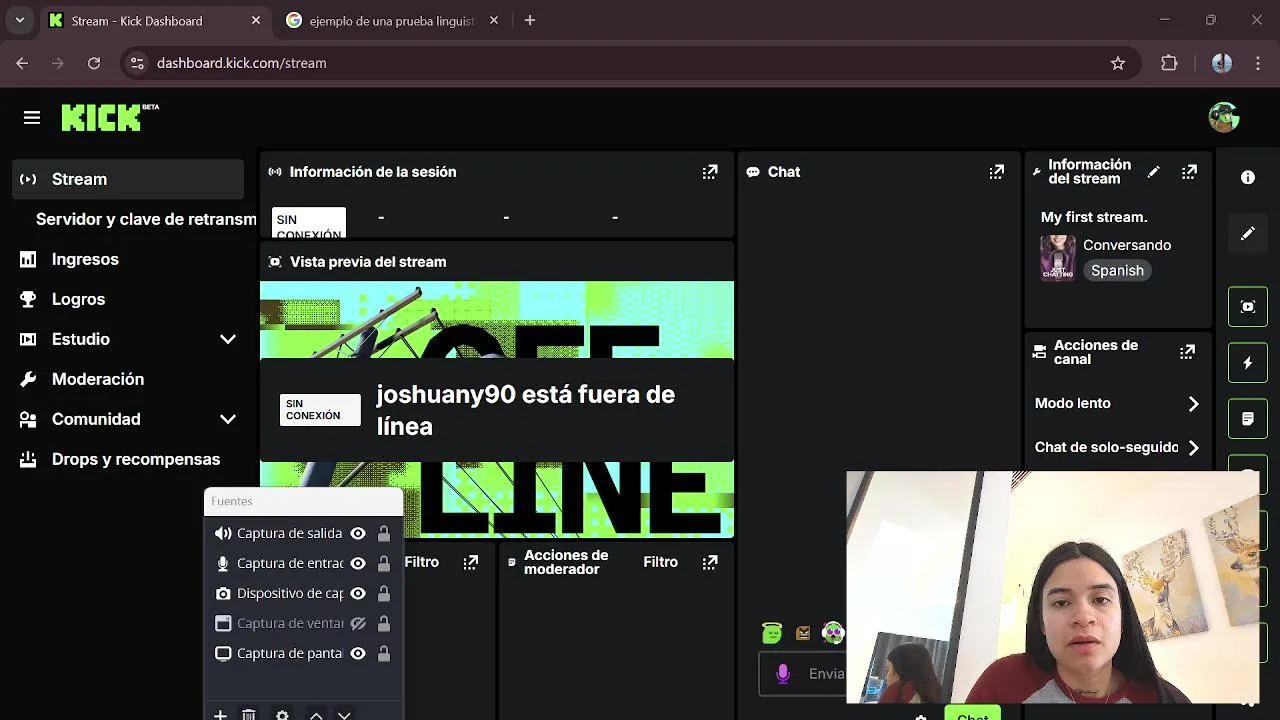Hide the Captura de pantalla source
1280x720 pixels.
(x=358, y=653)
